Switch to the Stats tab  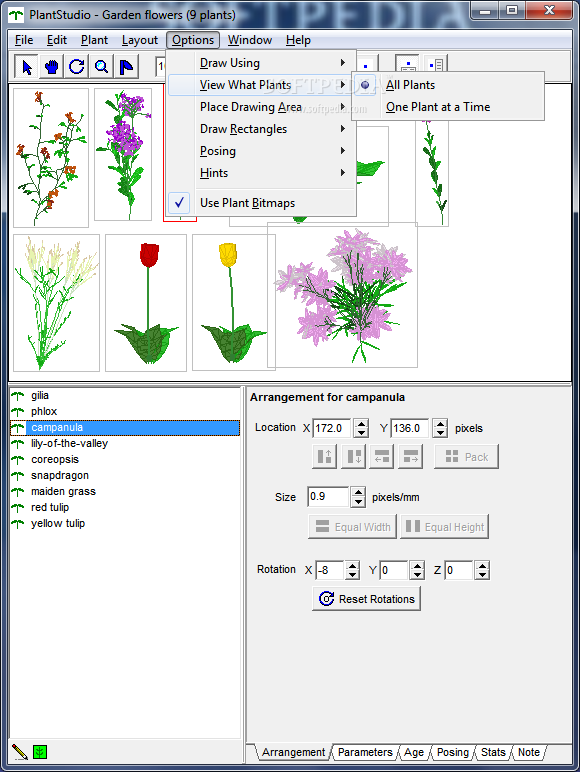[x=493, y=752]
